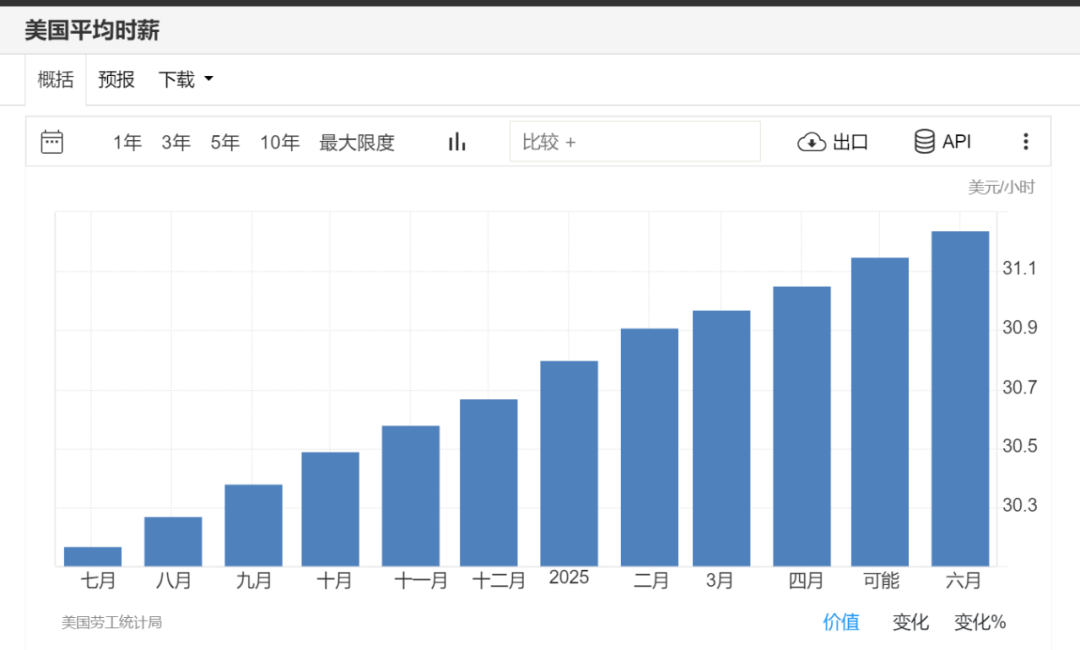Viewport: 1080px width, 650px height.
Task: Select the 概括 tab
Action: point(55,80)
